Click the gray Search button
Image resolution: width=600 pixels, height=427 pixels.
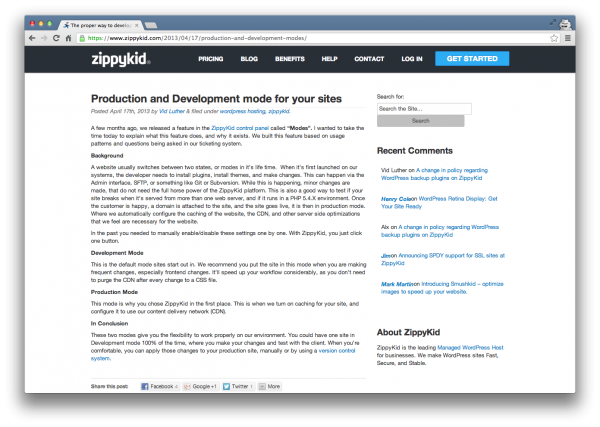pyautogui.click(x=421, y=121)
